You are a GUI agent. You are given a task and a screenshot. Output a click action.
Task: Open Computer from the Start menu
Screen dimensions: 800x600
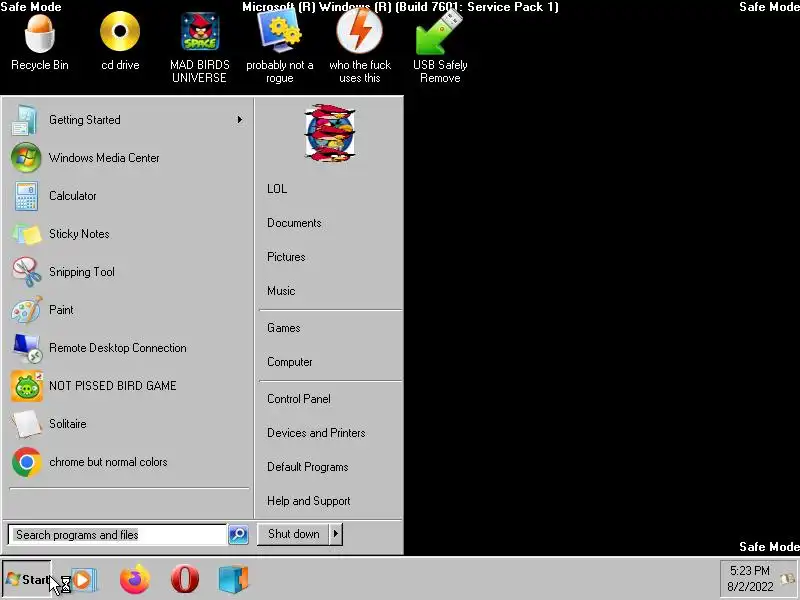(x=290, y=362)
